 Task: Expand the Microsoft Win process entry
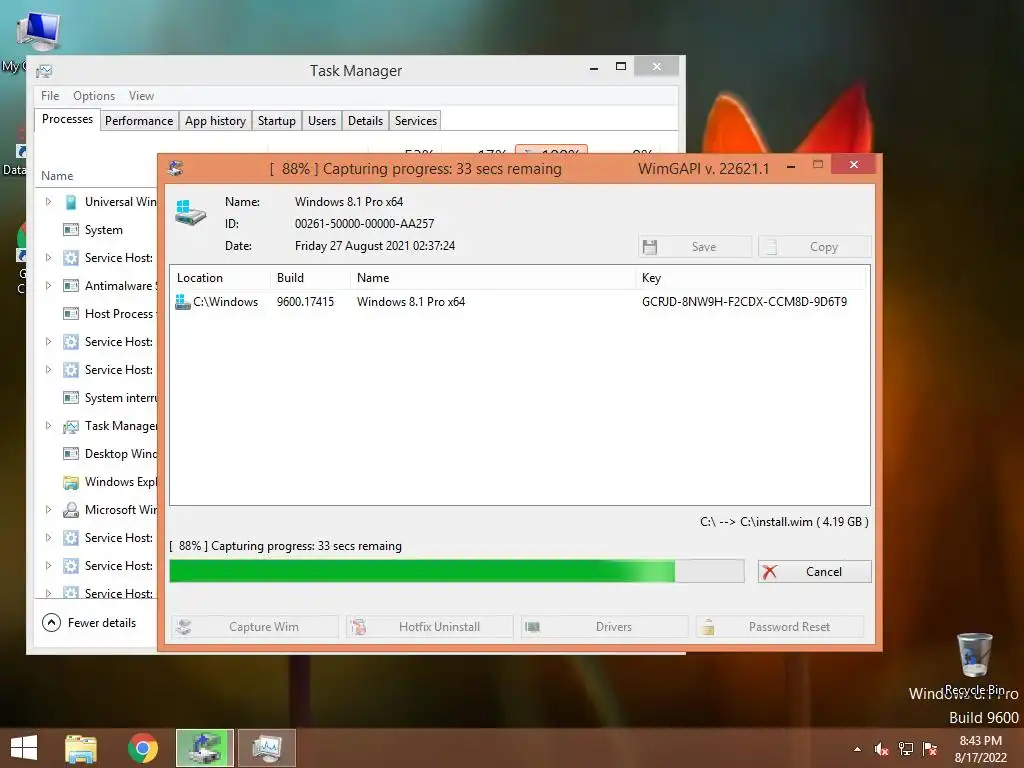48,509
